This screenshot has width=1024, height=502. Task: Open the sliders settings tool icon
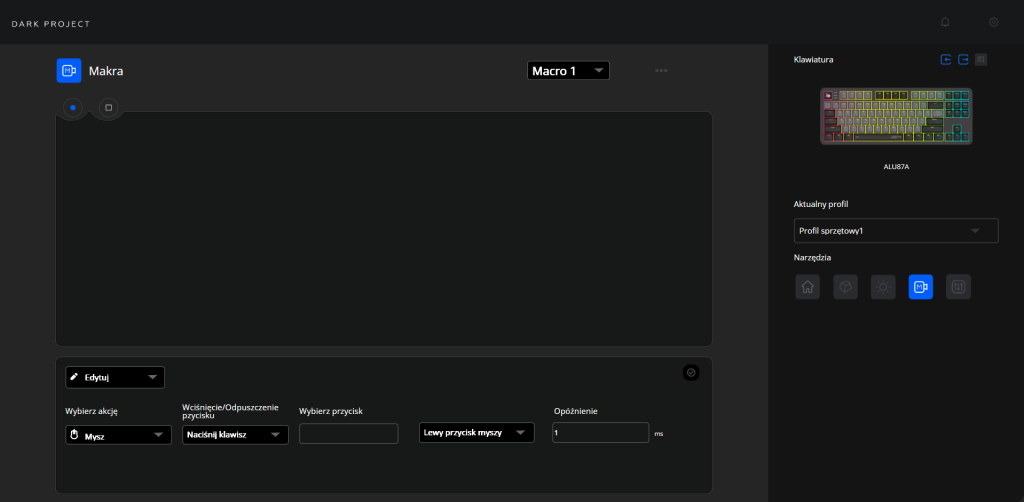pos(958,287)
